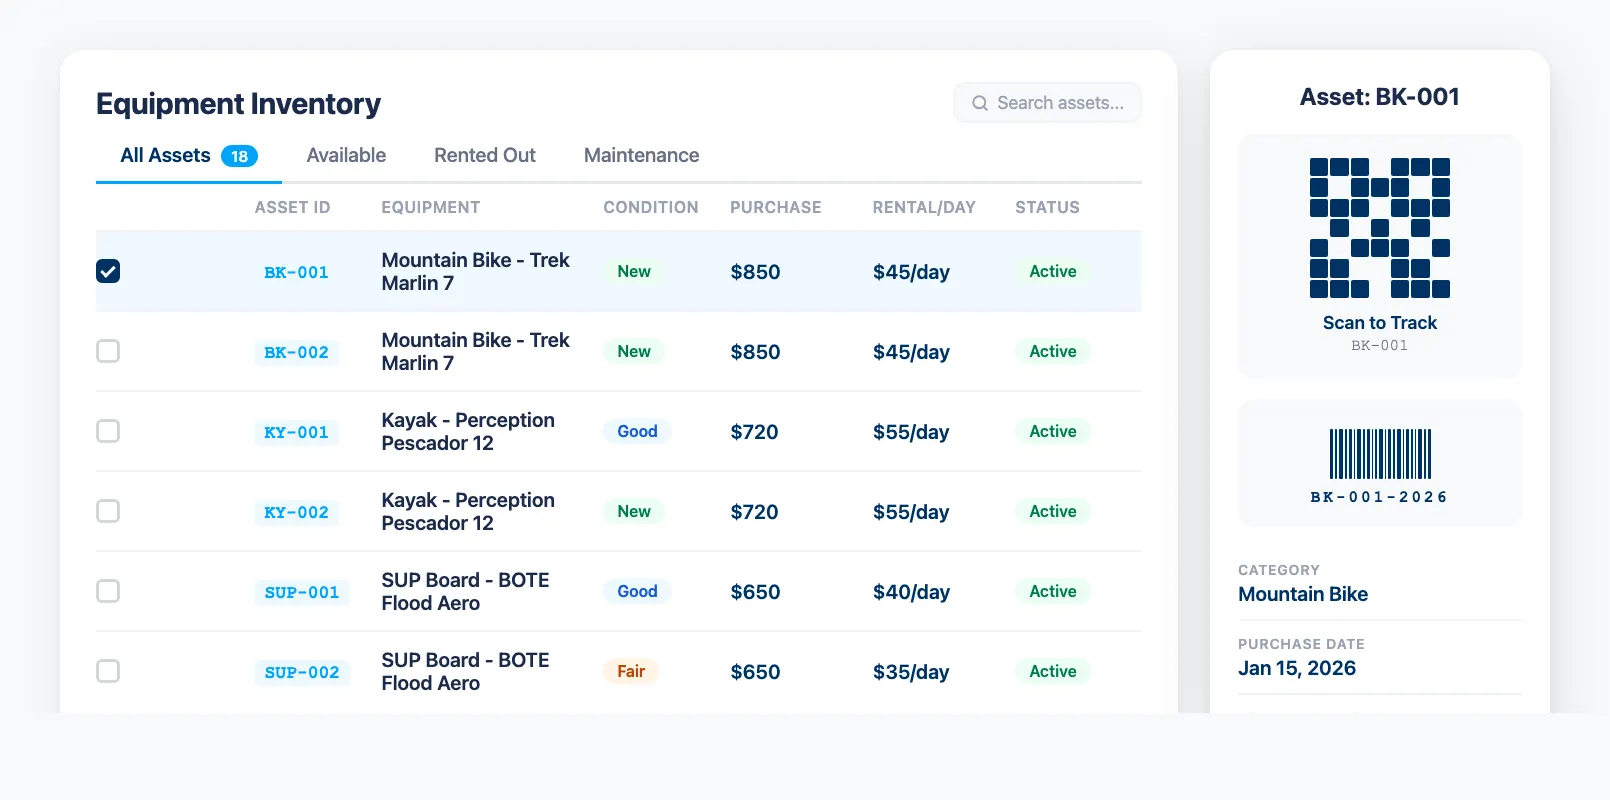Tick the checkbox for BK-002
The height and width of the screenshot is (800, 1610).
pos(108,351)
